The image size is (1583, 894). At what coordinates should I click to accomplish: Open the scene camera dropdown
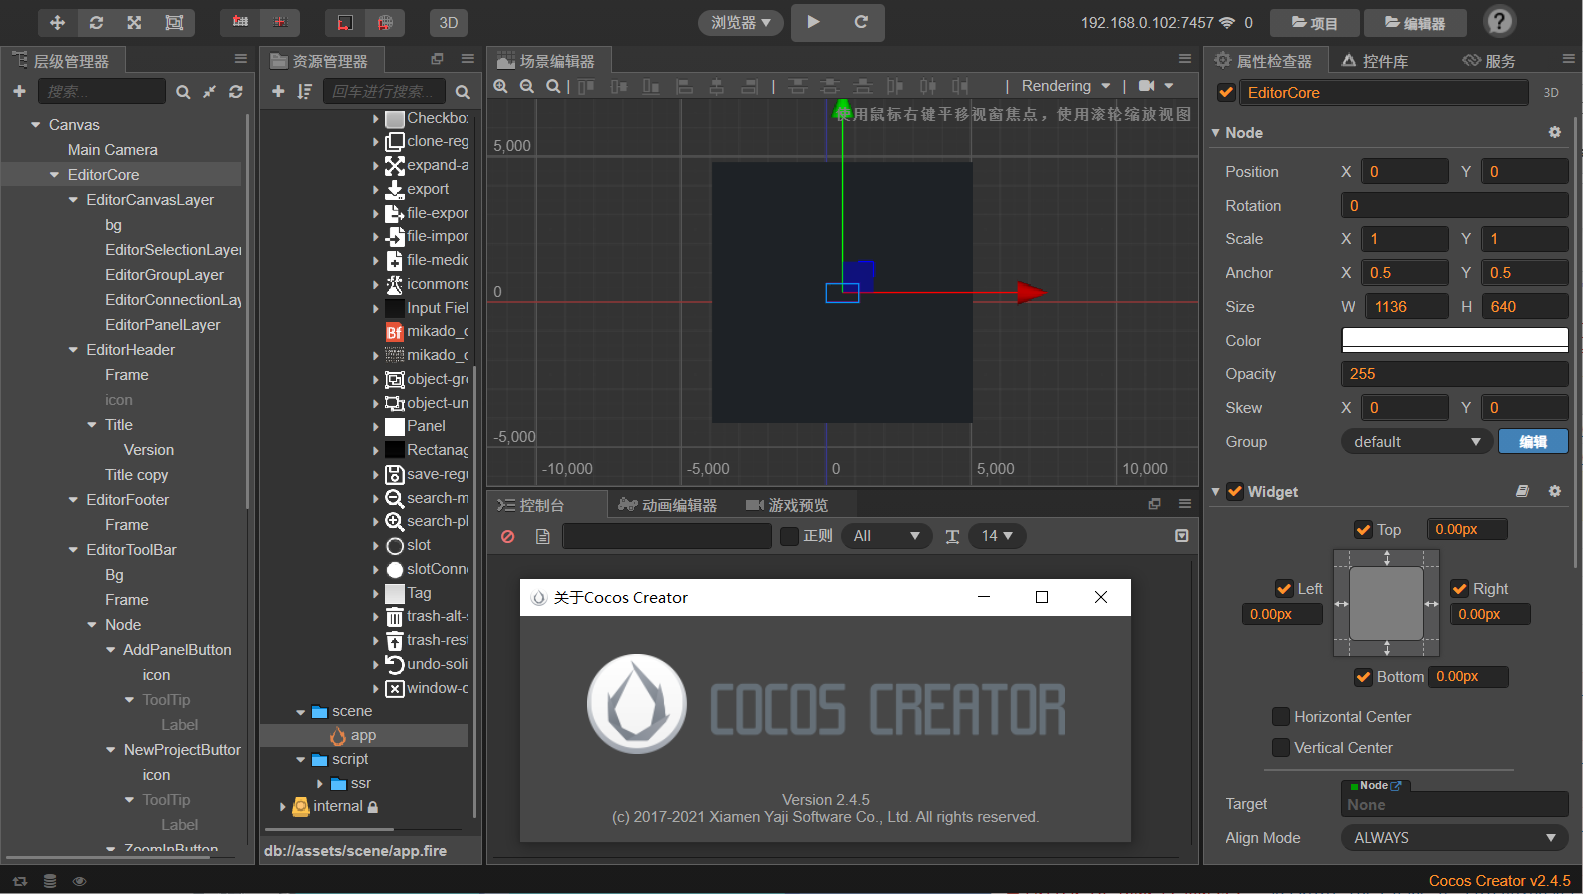[1156, 86]
